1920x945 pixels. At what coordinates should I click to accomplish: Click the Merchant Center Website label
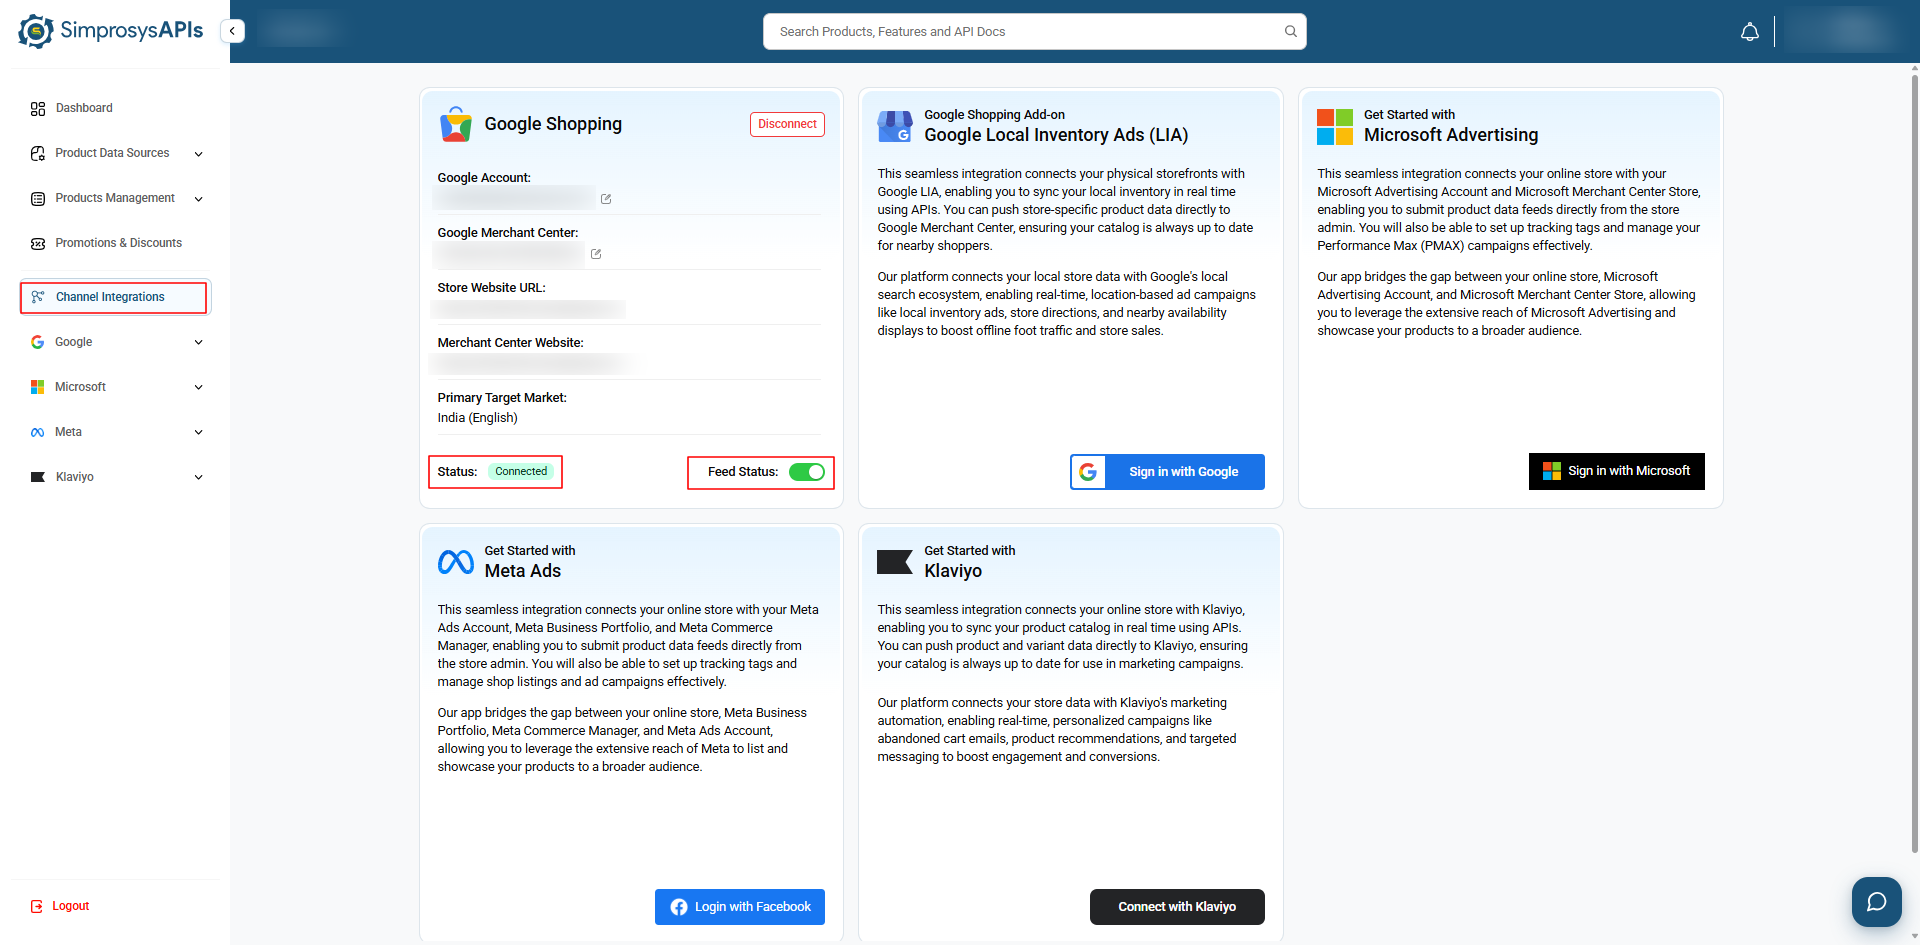pyautogui.click(x=510, y=343)
